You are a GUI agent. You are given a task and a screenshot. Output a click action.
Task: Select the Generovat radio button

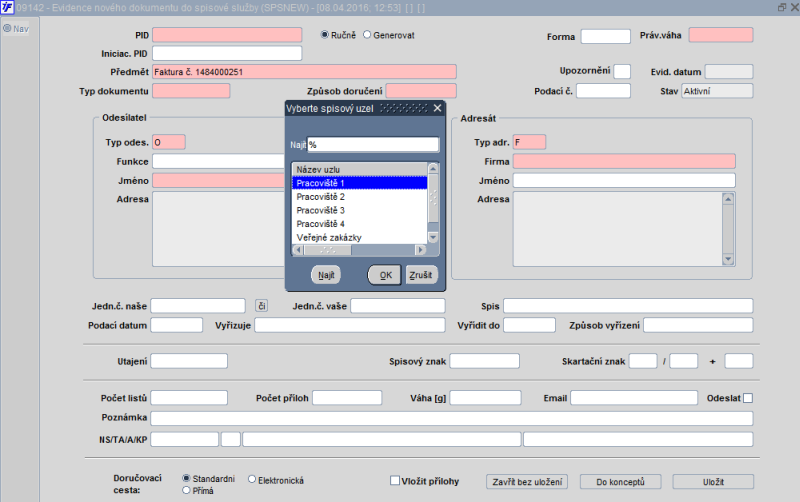[x=367, y=35]
